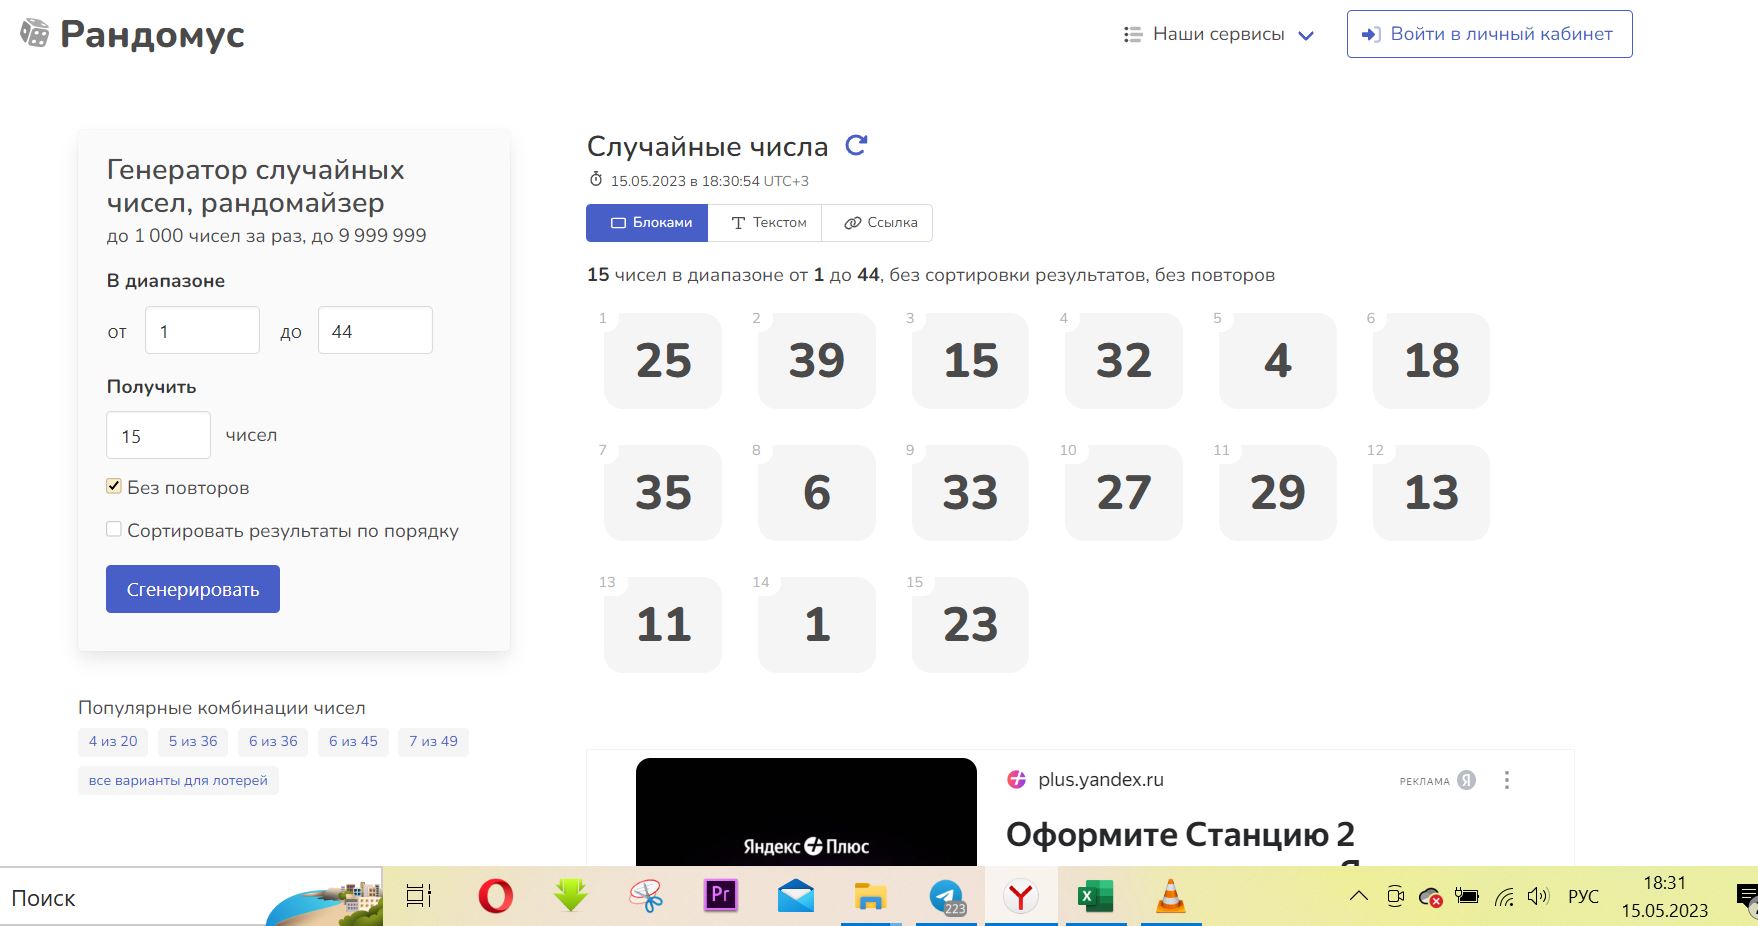This screenshot has height=926, width=1758.
Task: Click the 'Сгенерировать' button
Action: tap(193, 589)
